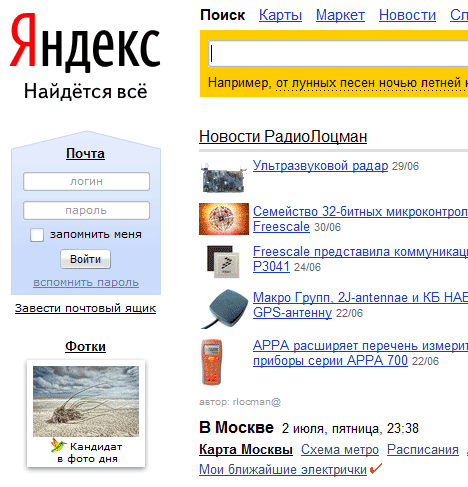Click the hummingbird photo-of-the-day icon

[58, 445]
